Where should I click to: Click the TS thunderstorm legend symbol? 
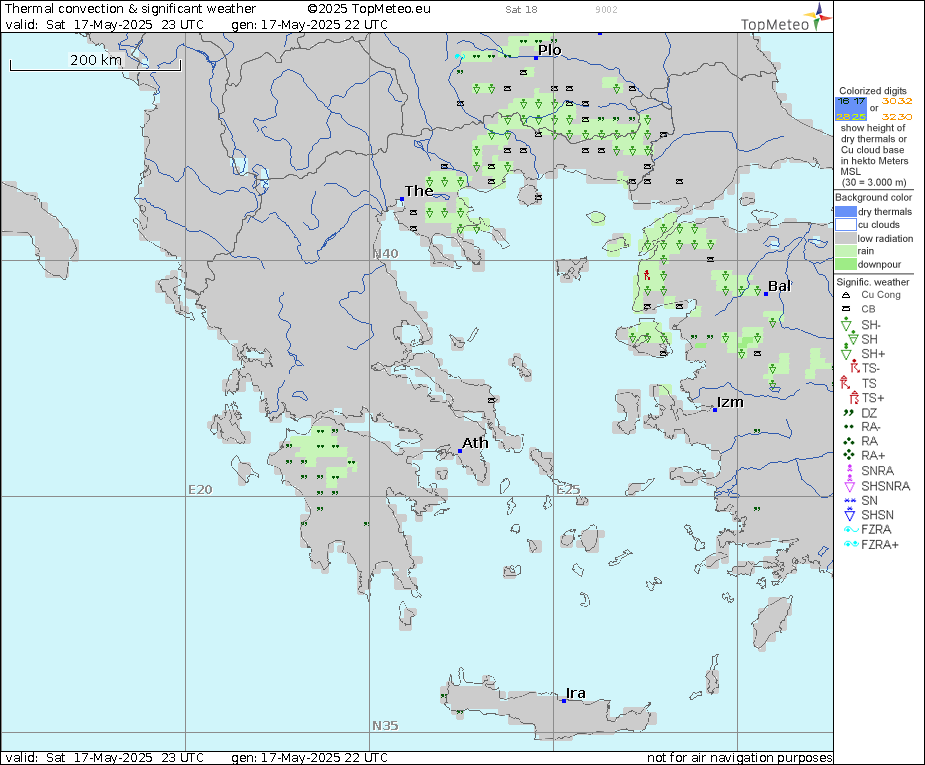tap(845, 382)
